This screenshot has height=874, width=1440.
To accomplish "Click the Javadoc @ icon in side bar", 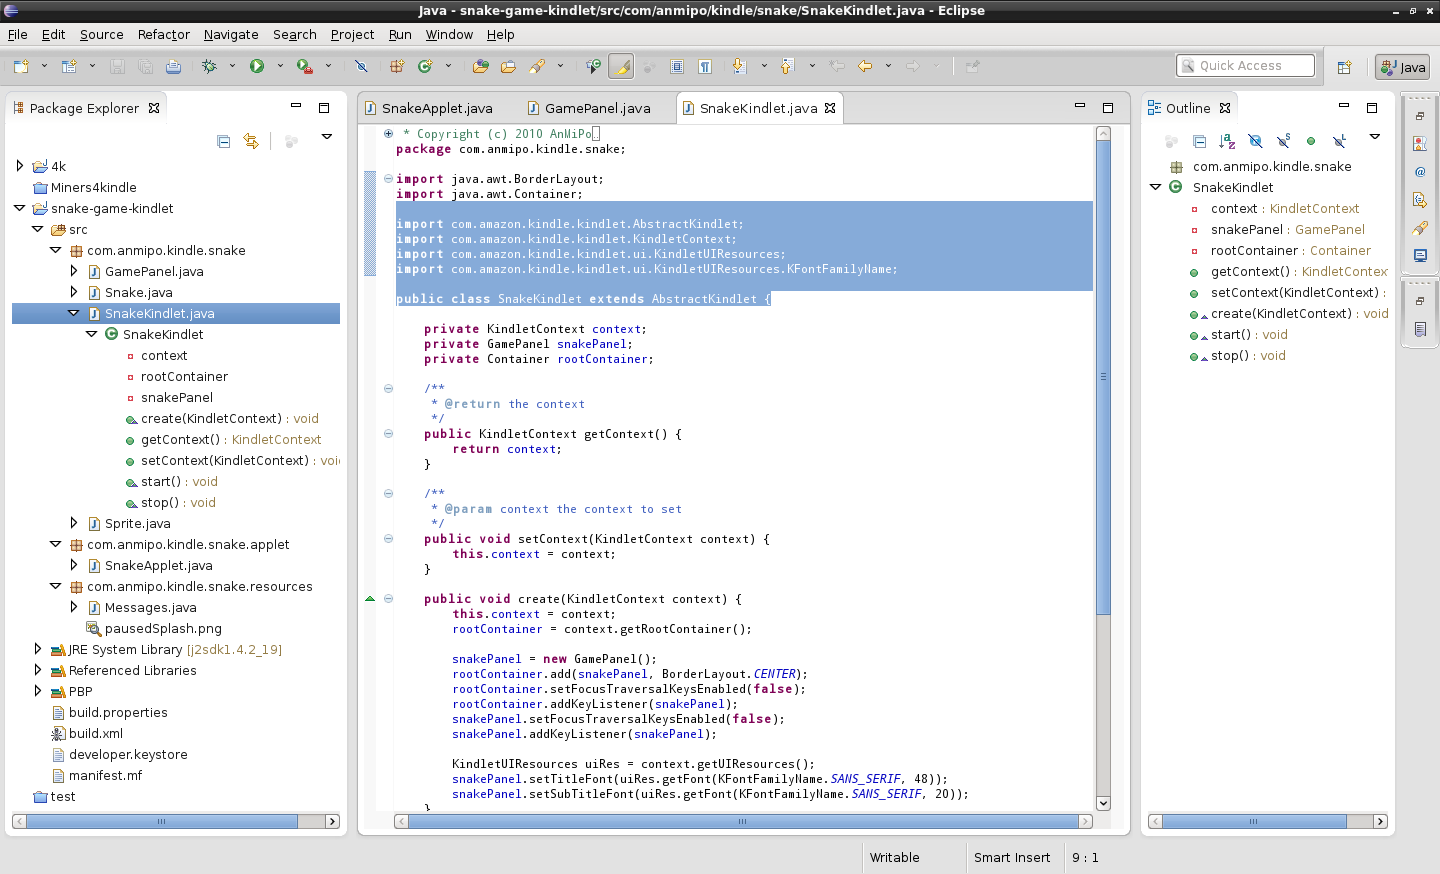I will click(x=1419, y=172).
